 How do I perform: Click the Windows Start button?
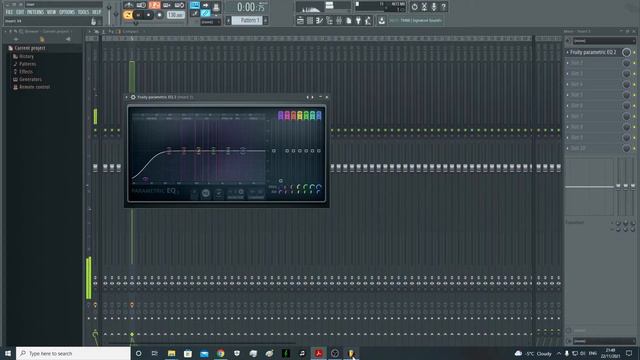tap(7, 353)
